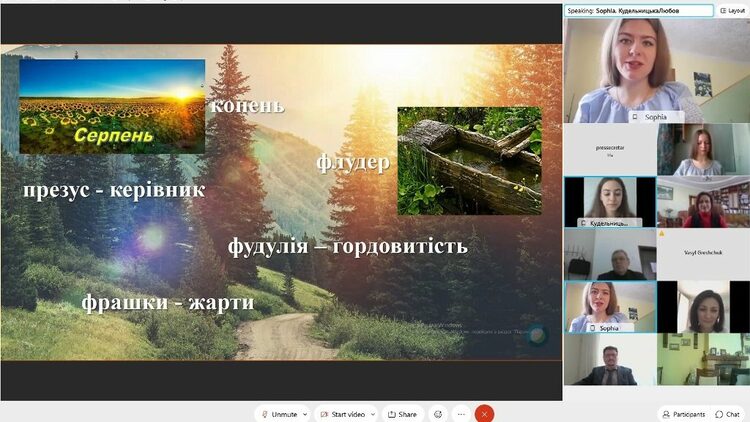The height and width of the screenshot is (422, 750).
Task: Open the Participants panel
Action: 684,414
